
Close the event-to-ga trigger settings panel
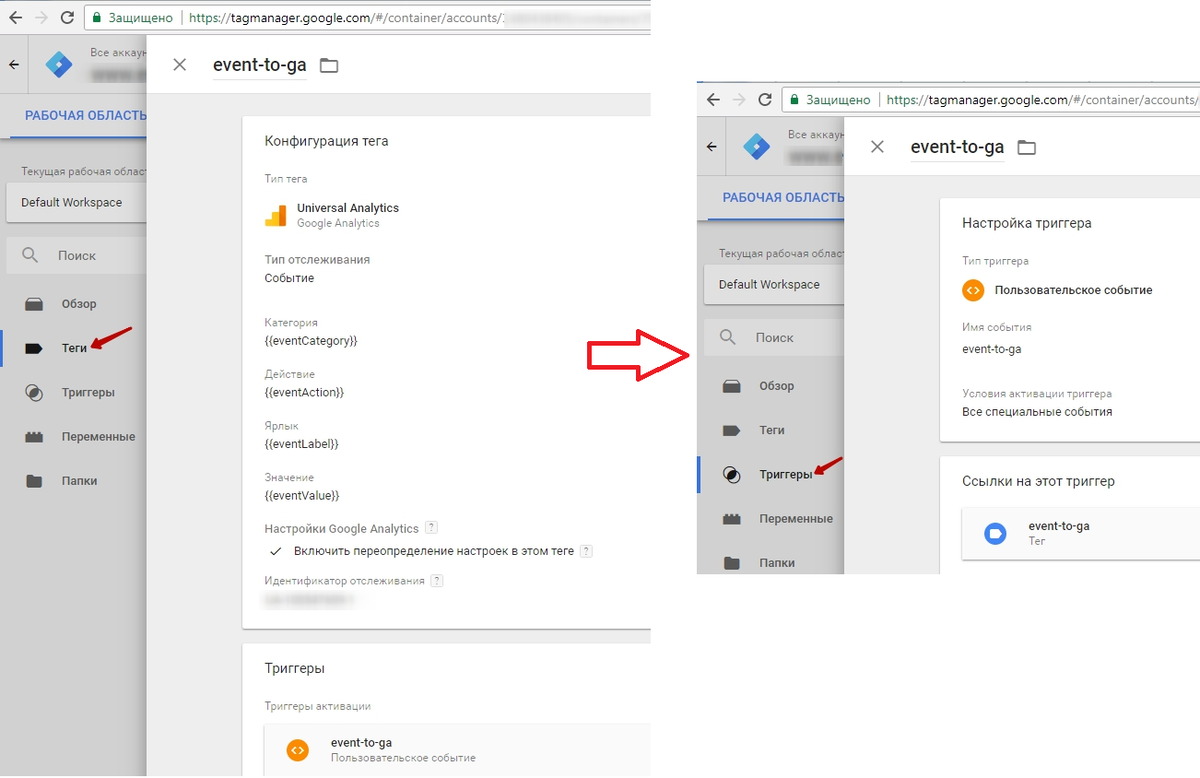pyautogui.click(x=877, y=147)
